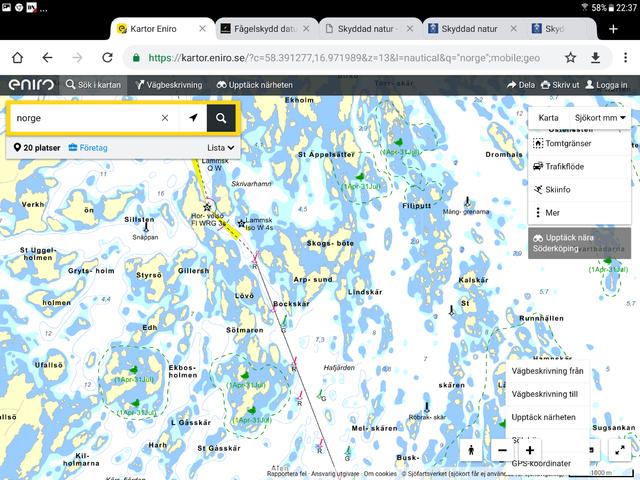
Task: Tap the download arrow icon in the toolbar
Action: pos(596,58)
